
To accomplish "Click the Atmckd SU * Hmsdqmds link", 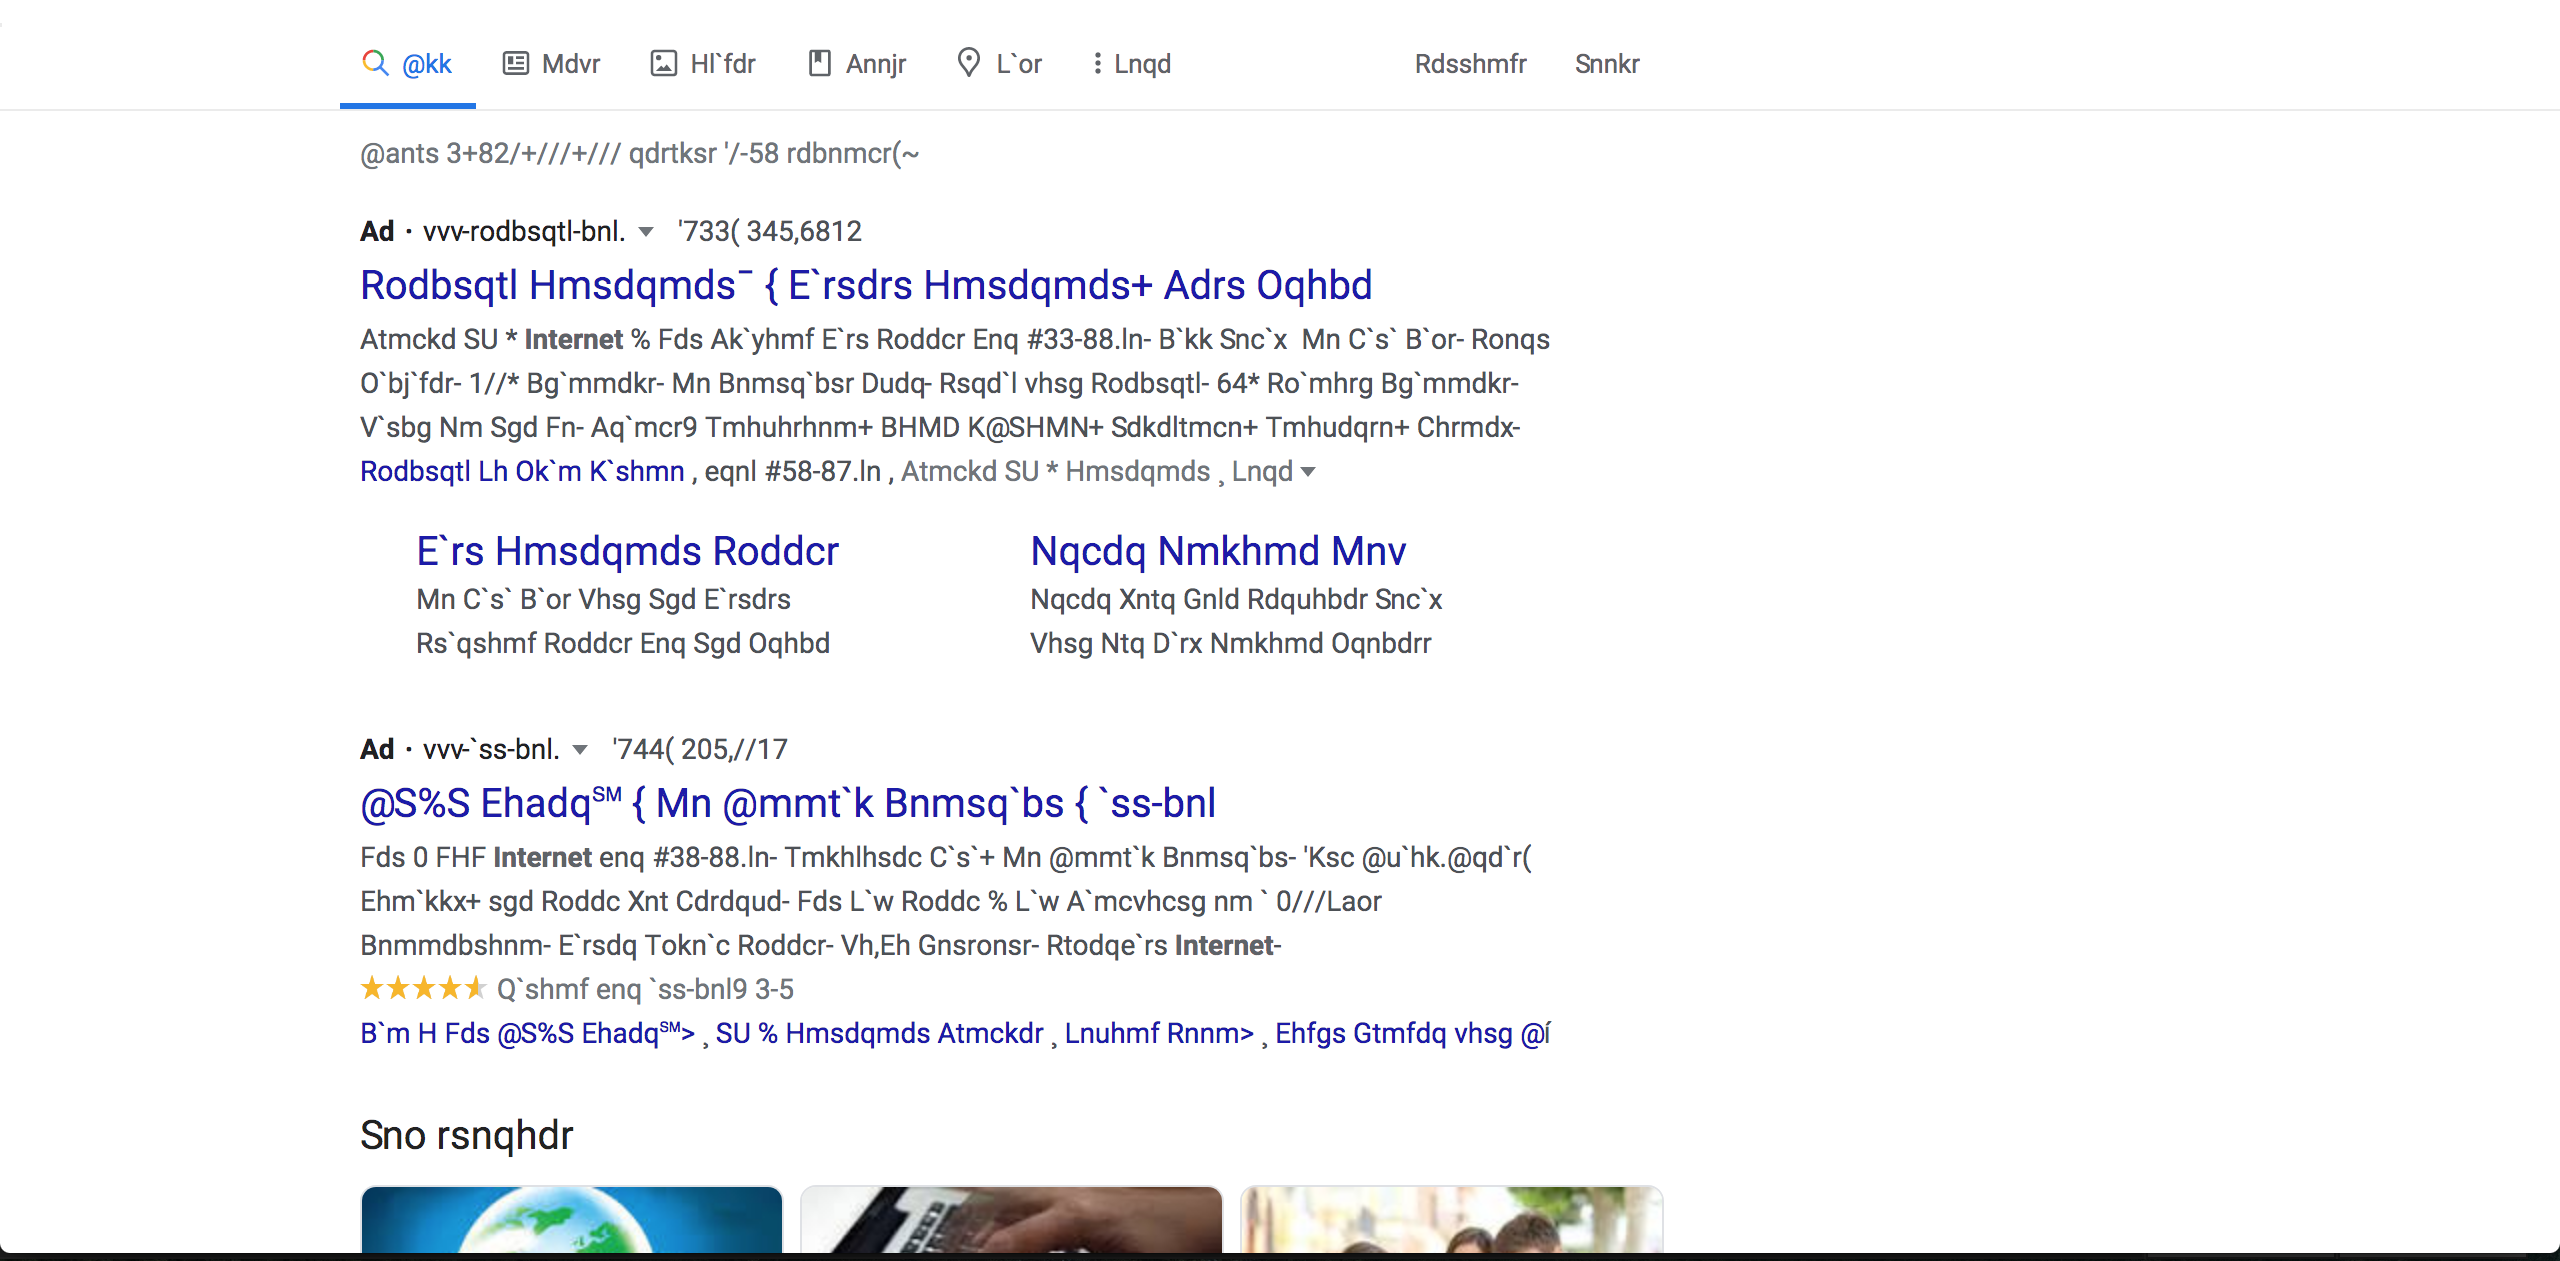I will [1056, 471].
